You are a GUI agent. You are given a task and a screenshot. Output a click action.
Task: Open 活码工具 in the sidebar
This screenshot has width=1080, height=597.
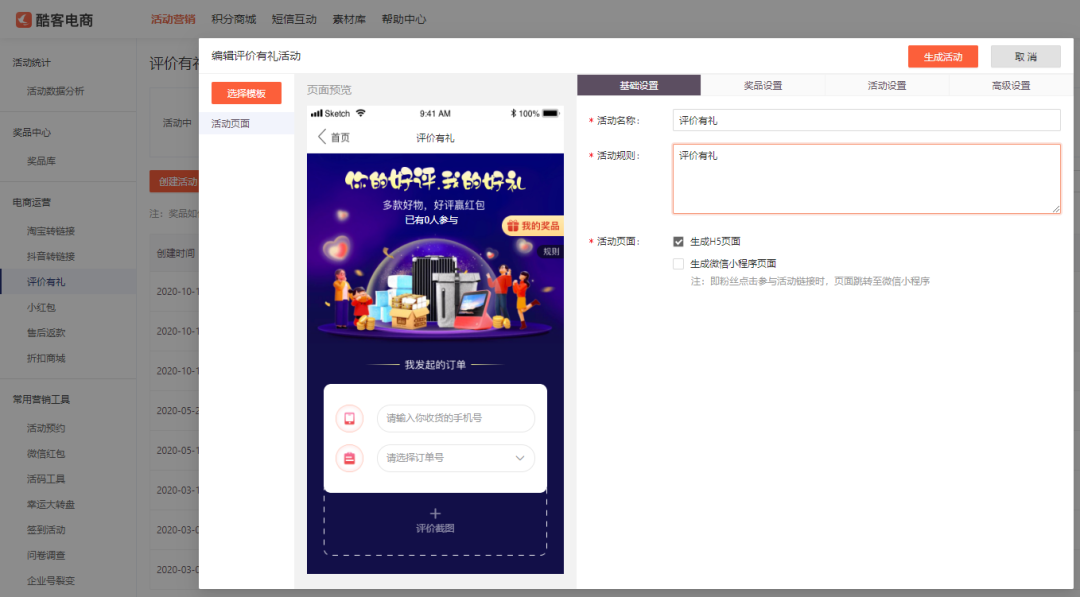tap(46, 479)
